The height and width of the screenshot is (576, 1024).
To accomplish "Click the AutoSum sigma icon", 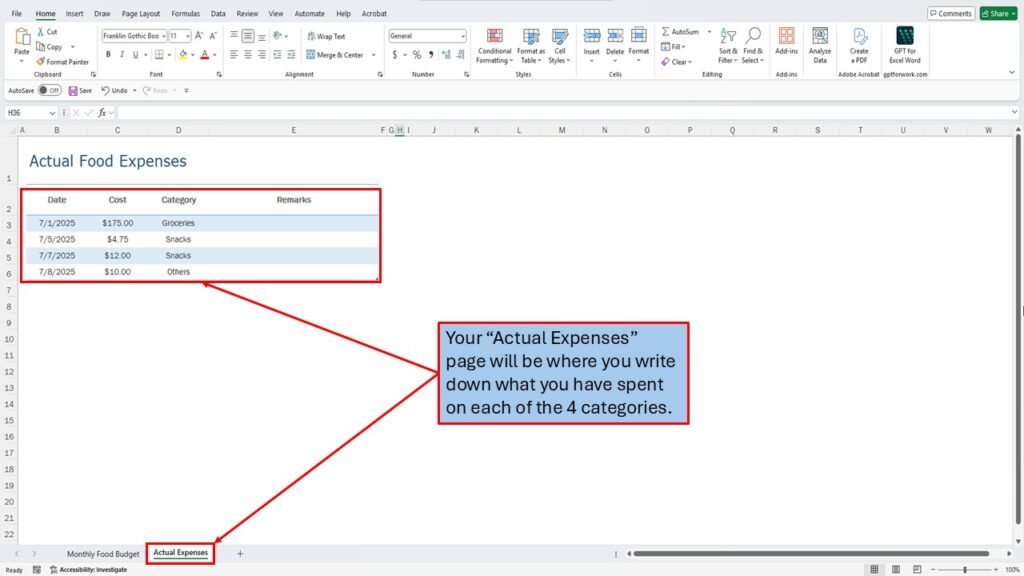I will point(665,32).
